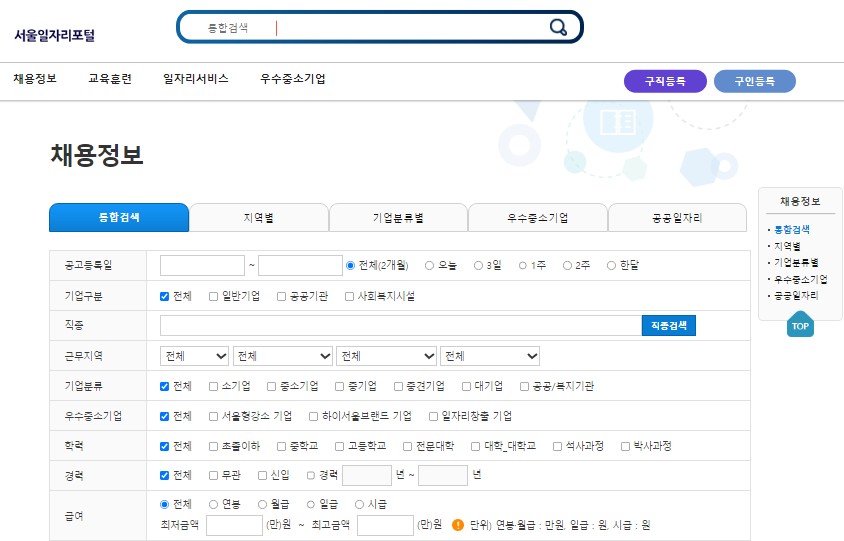Open the second 근무지역 dropdown
This screenshot has width=844, height=541.
[283, 356]
